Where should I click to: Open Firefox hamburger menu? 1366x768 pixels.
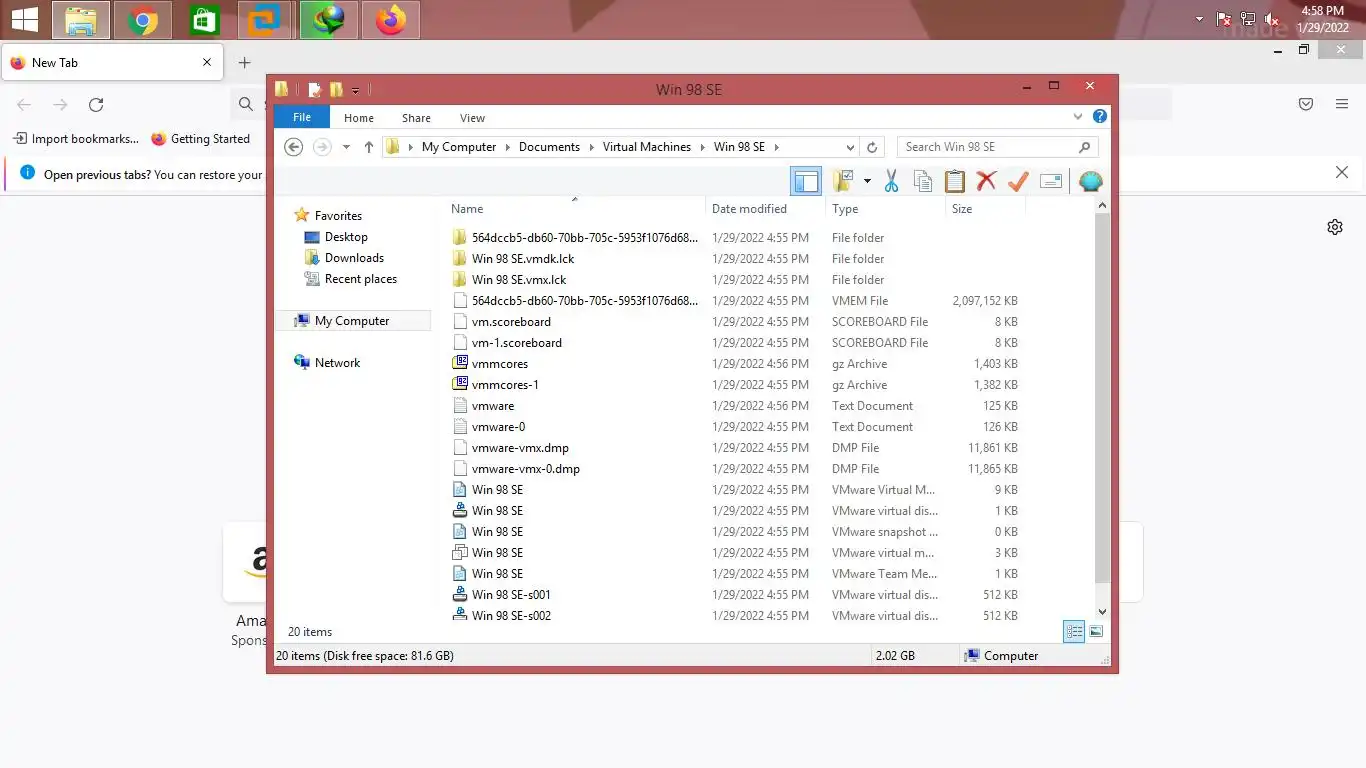1342,104
